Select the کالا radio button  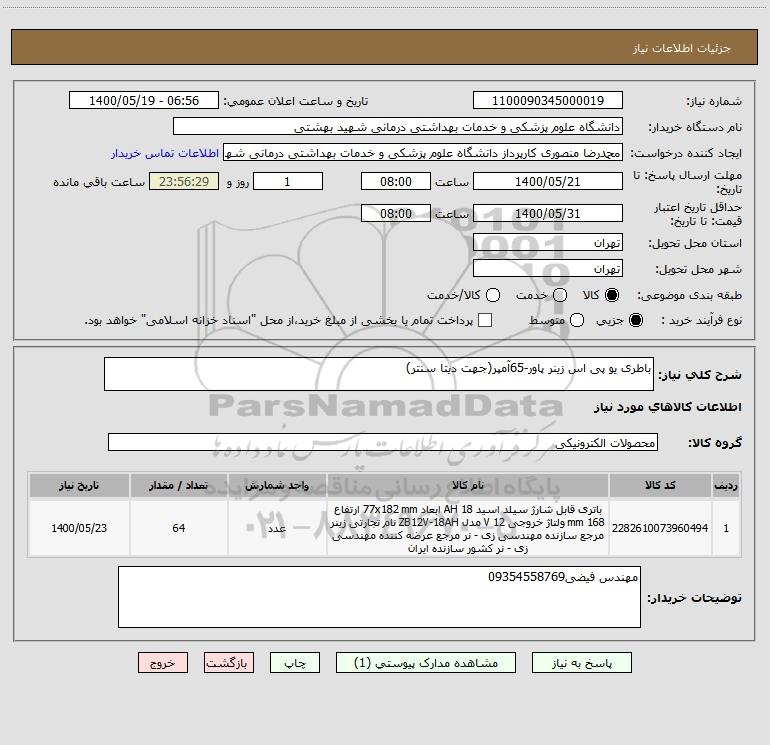[x=612, y=295]
